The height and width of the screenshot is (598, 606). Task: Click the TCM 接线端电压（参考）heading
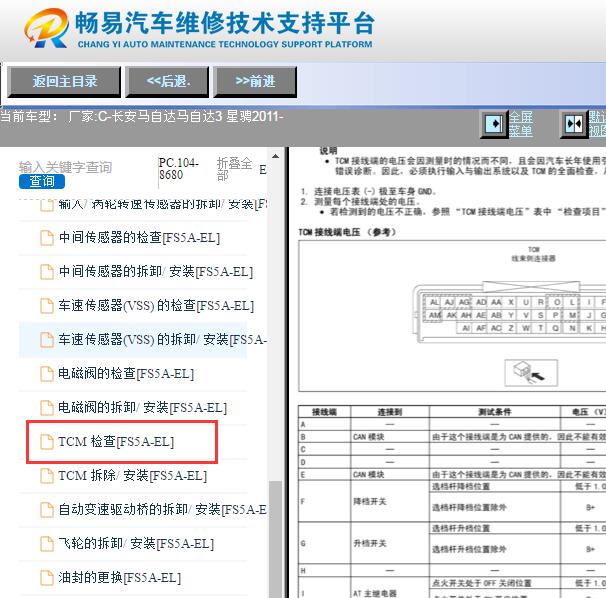(x=347, y=232)
